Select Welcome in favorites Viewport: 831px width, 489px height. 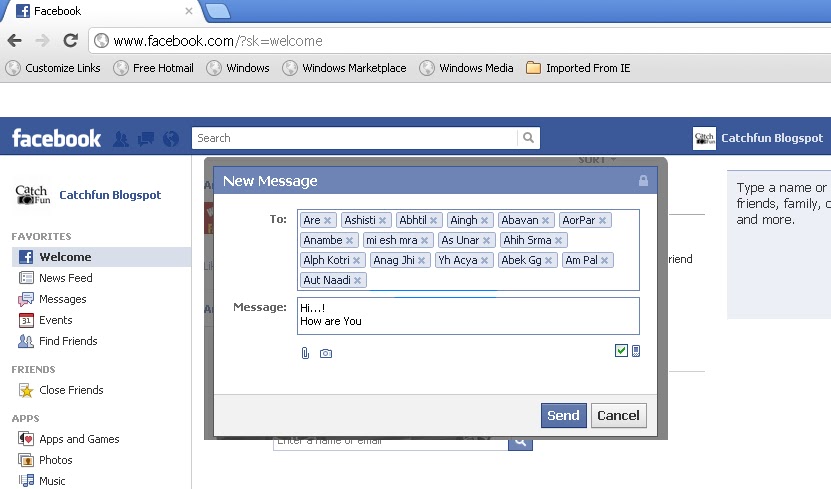click(x=101, y=257)
